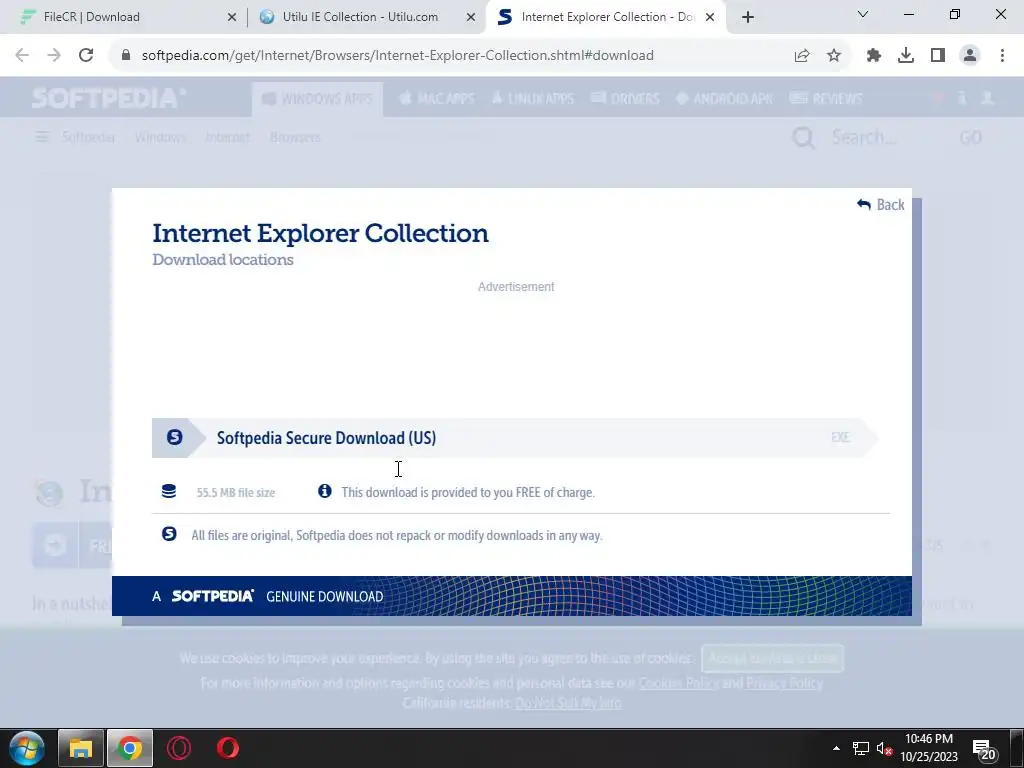Click the Softpedia S icon on download row
This screenshot has height=768, width=1024.
pos(174,437)
